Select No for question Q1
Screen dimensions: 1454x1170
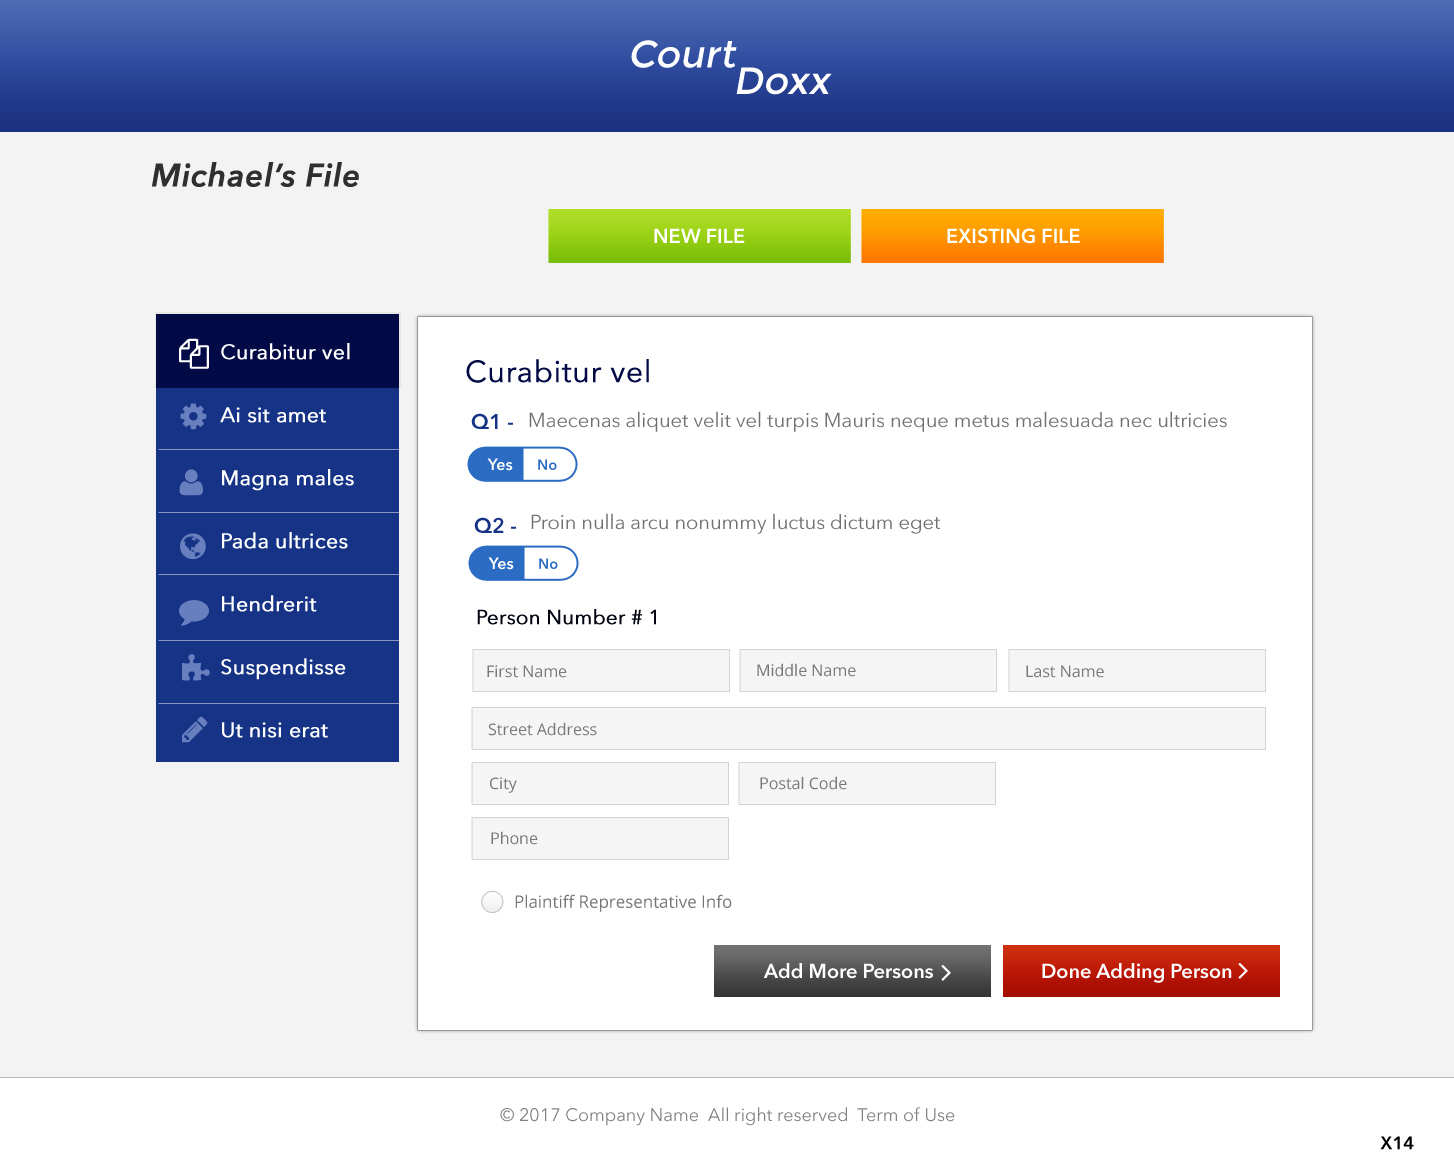[x=548, y=465]
